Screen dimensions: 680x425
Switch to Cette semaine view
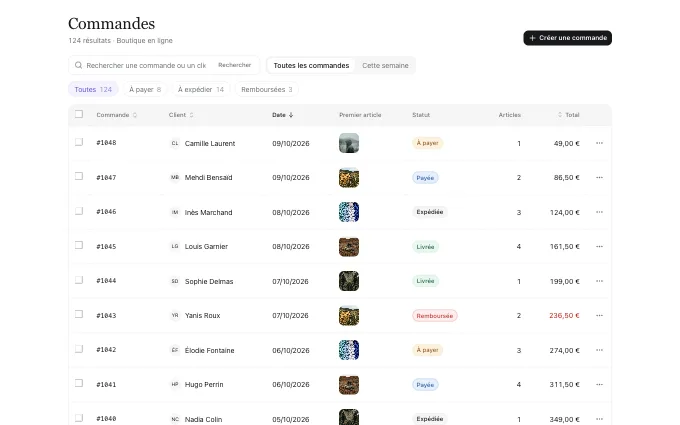click(x=385, y=65)
